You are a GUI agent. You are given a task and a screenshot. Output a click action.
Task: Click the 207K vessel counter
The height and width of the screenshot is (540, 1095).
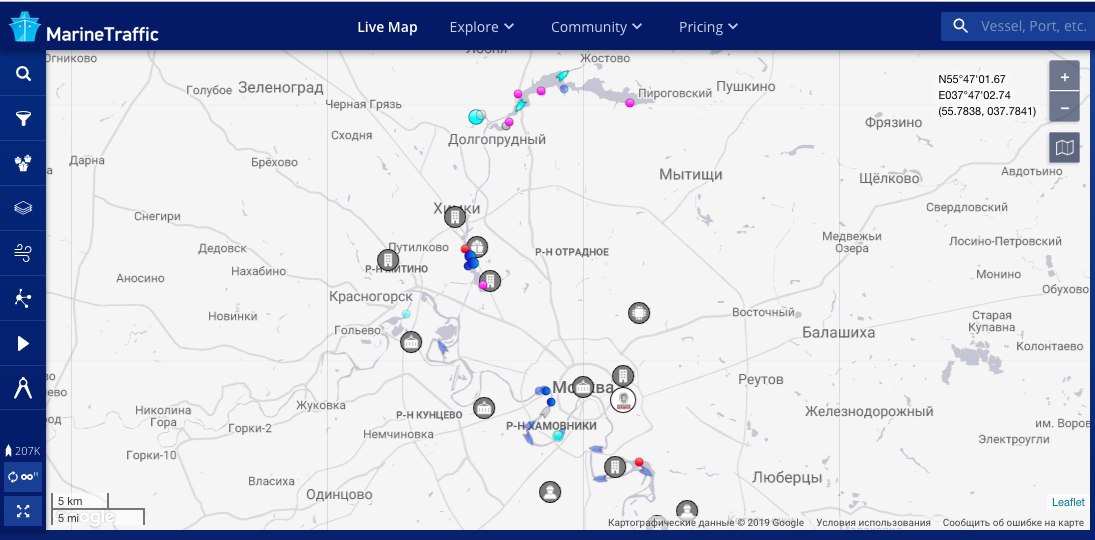(x=23, y=451)
